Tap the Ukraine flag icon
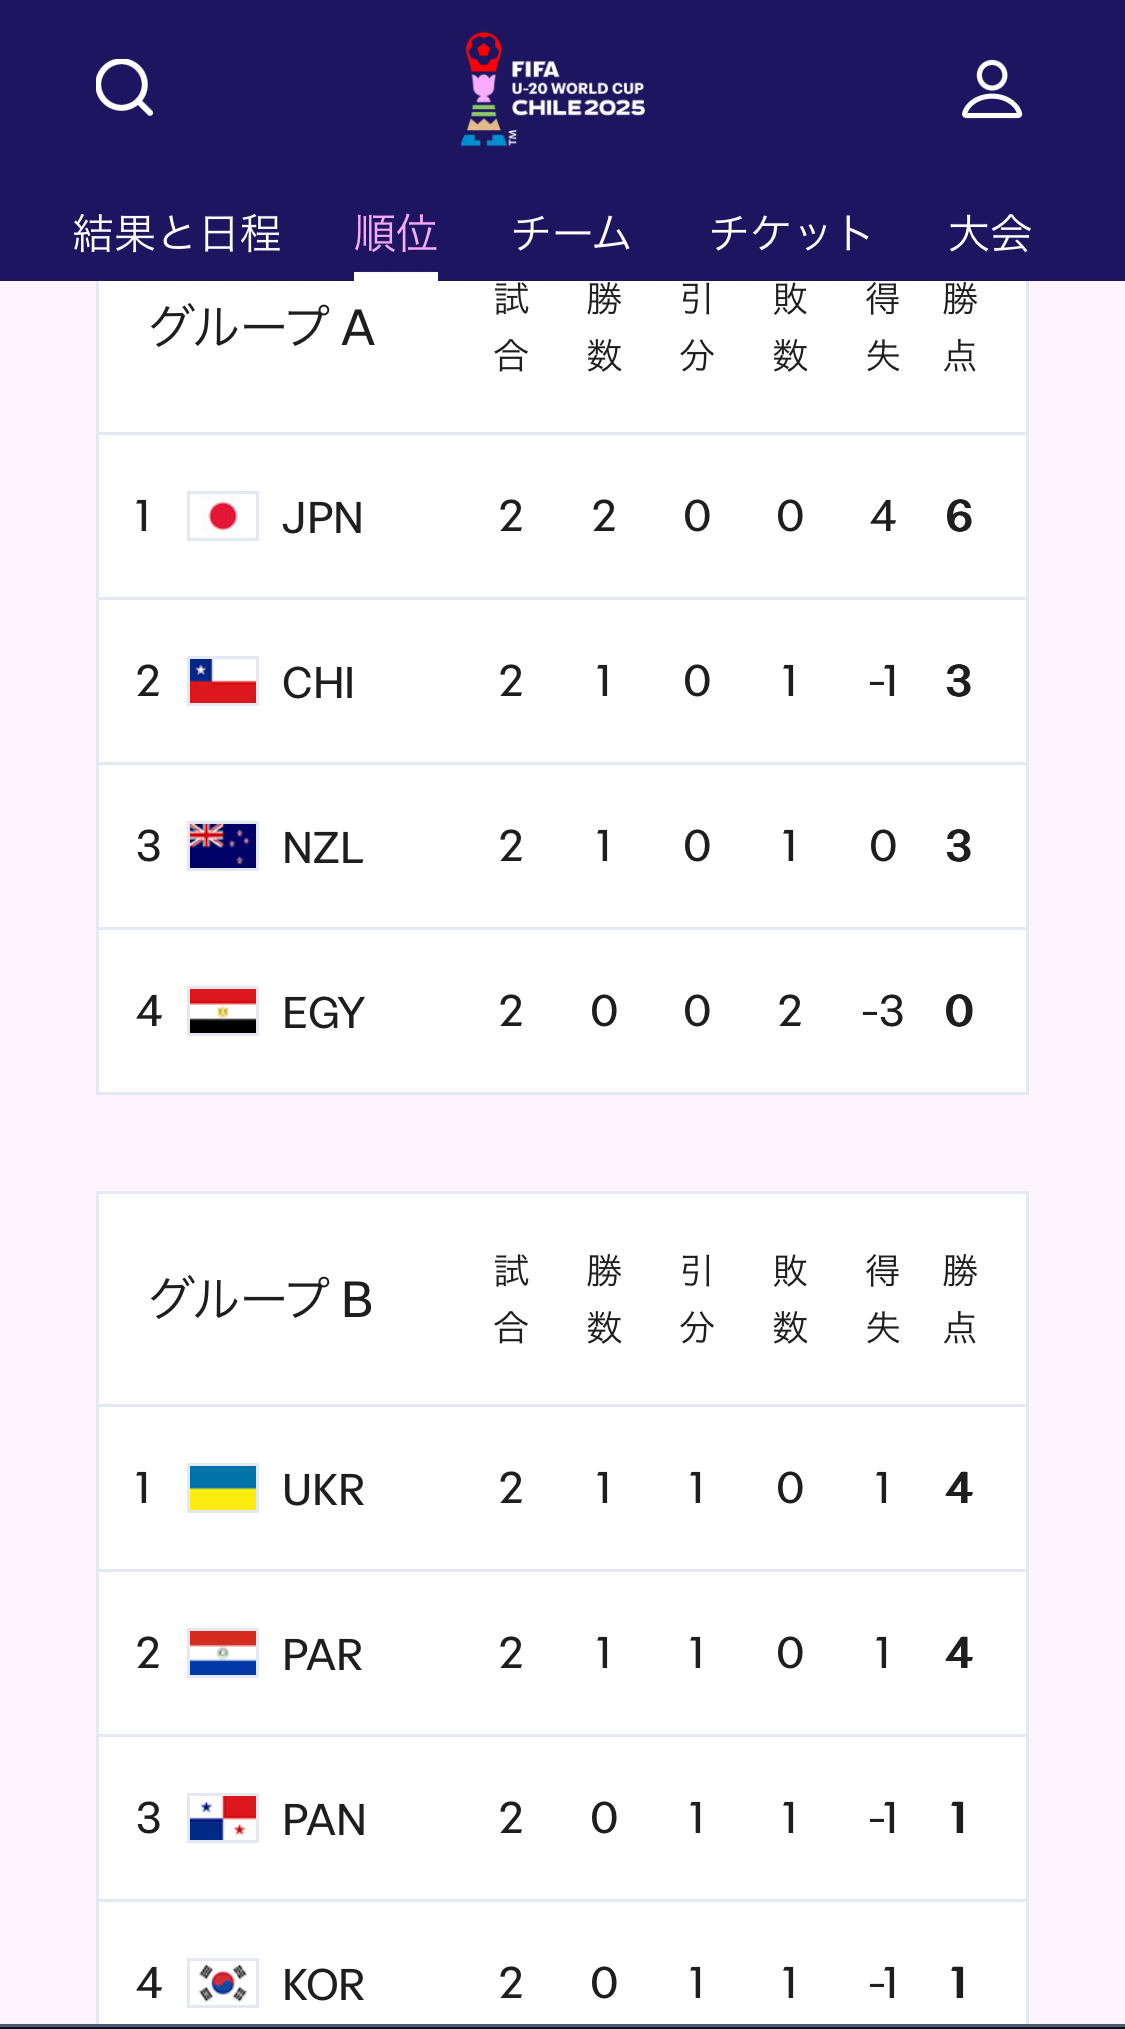 [223, 1488]
